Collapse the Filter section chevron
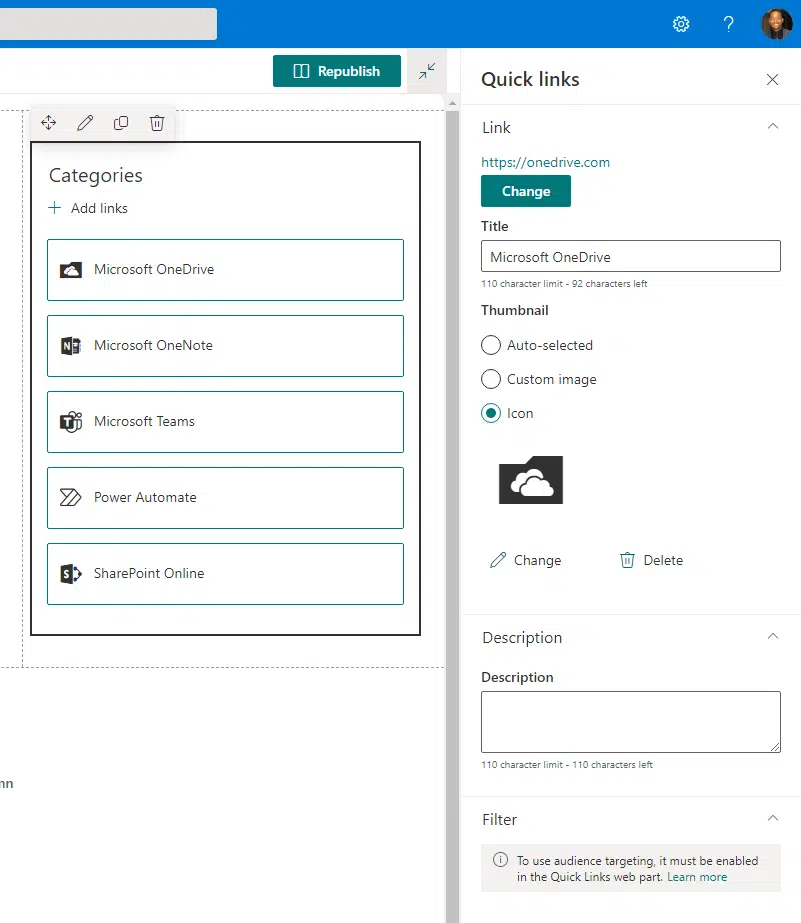801x923 pixels. coord(773,818)
